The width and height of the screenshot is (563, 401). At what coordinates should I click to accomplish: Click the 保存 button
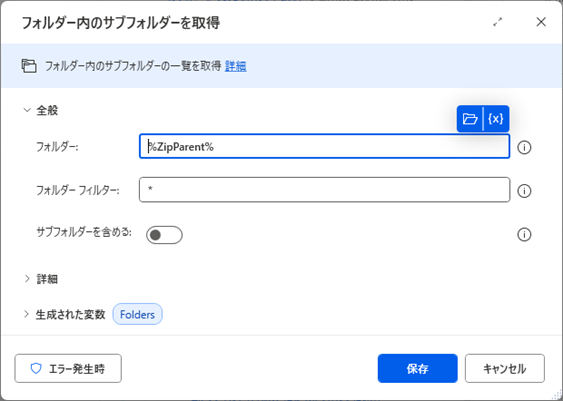click(x=418, y=368)
